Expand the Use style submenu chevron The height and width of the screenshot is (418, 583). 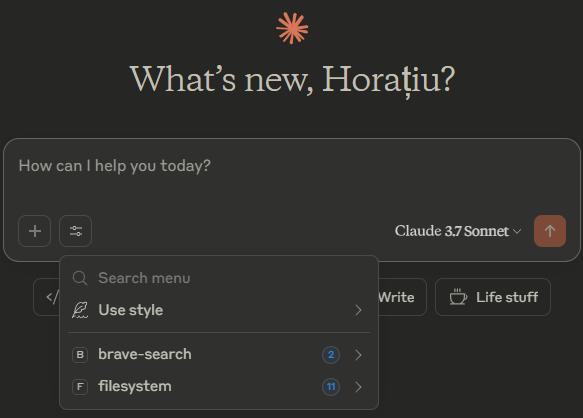358,310
